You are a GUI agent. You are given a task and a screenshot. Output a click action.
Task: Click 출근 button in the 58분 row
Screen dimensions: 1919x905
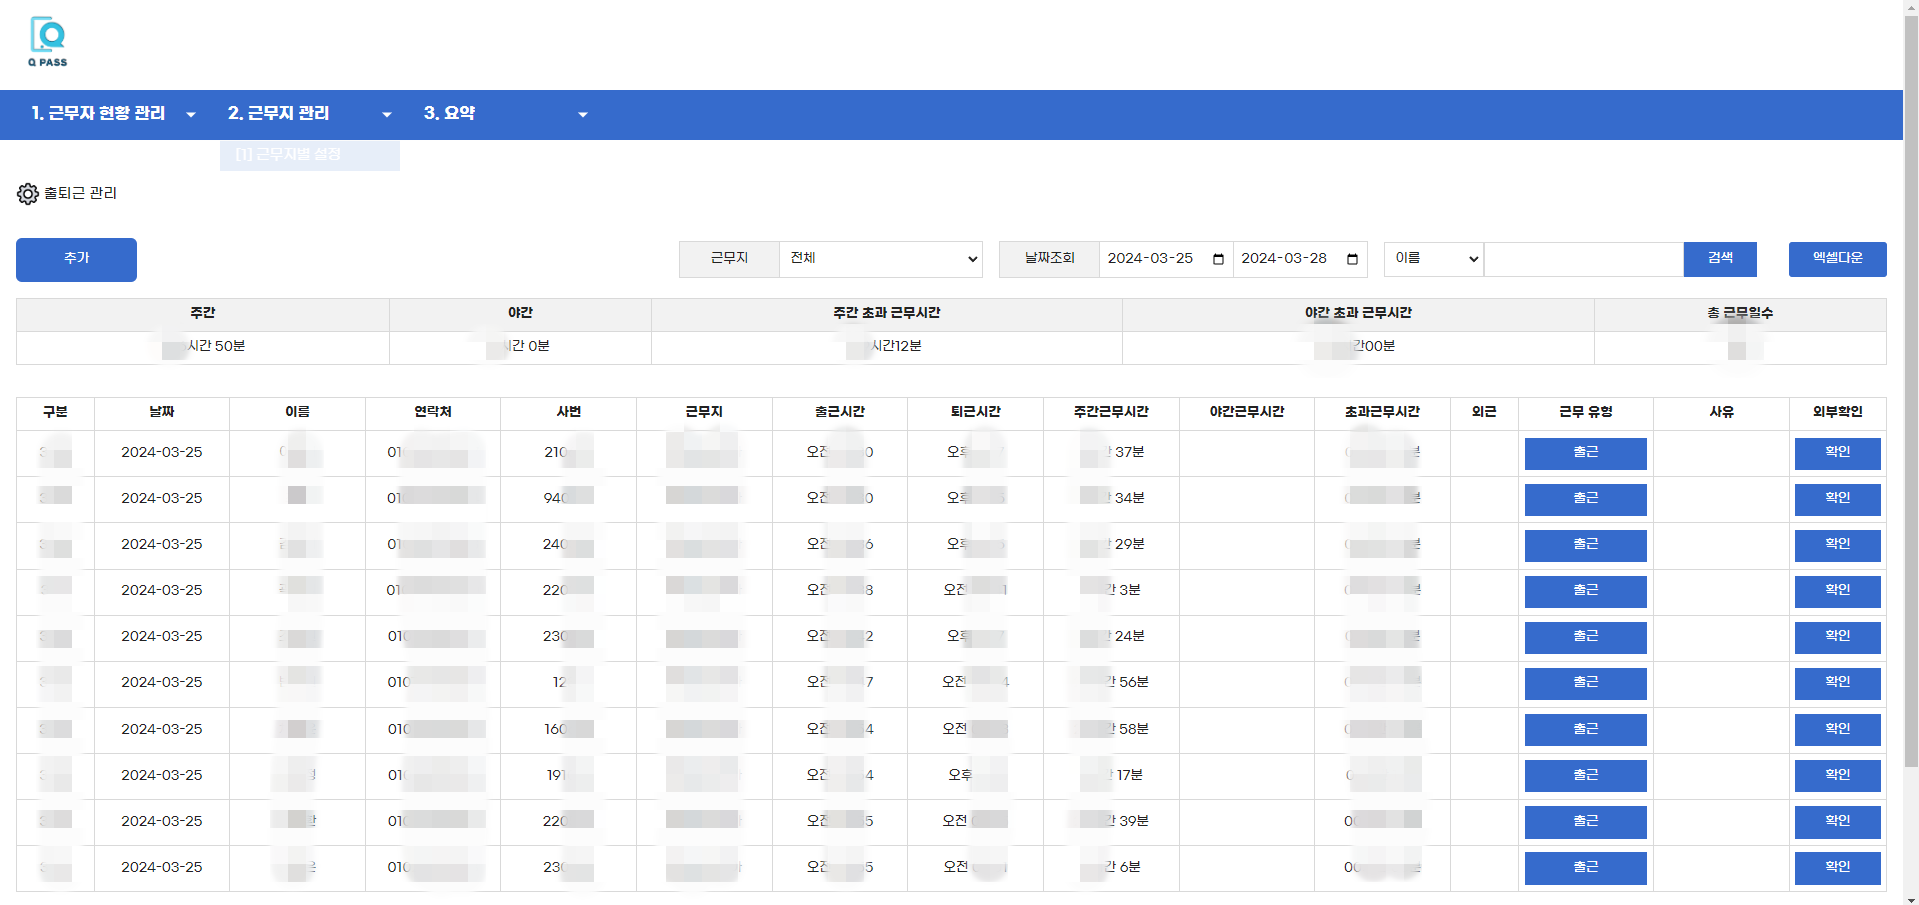click(x=1586, y=730)
